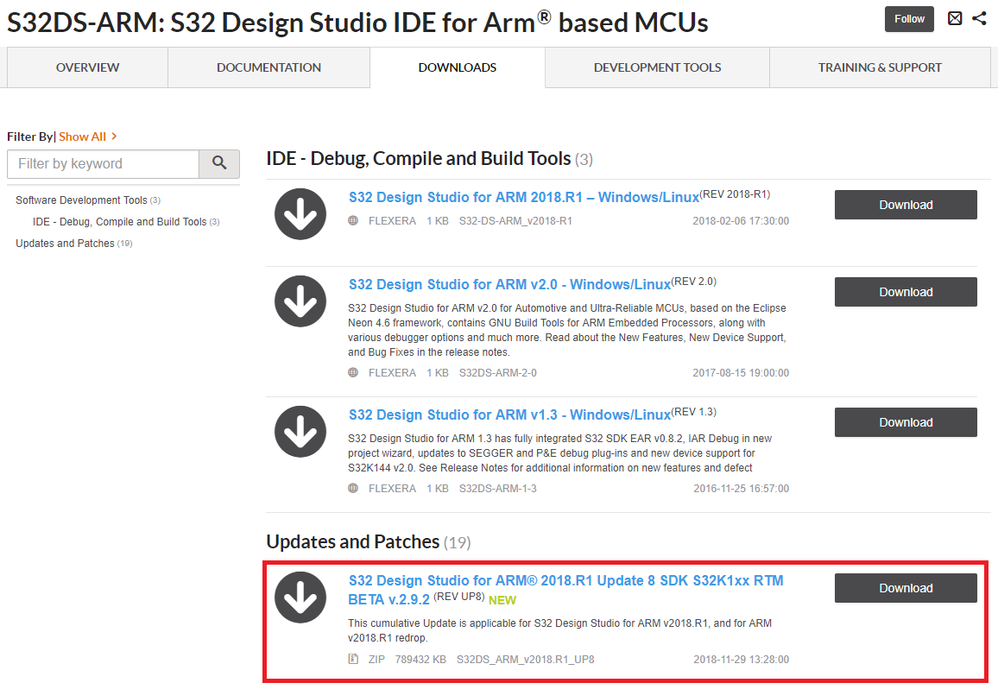The width and height of the screenshot is (998, 690).
Task: Select the Downloads tab
Action: tap(457, 67)
